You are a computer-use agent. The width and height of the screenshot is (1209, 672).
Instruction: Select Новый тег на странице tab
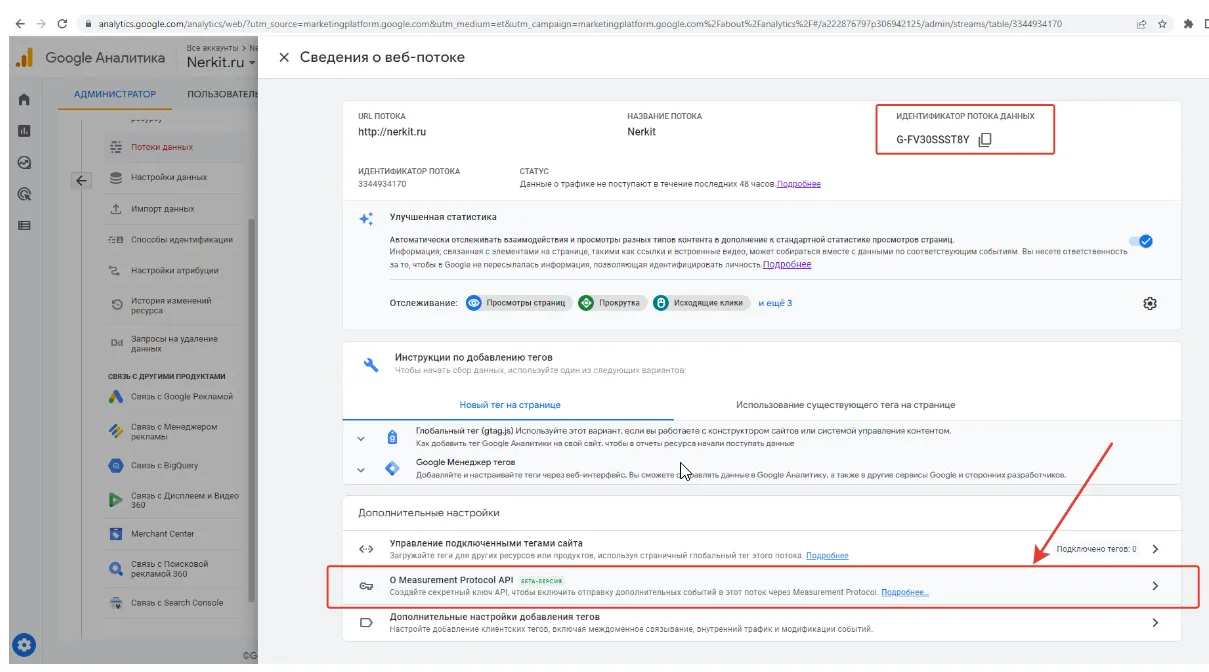[510, 405]
